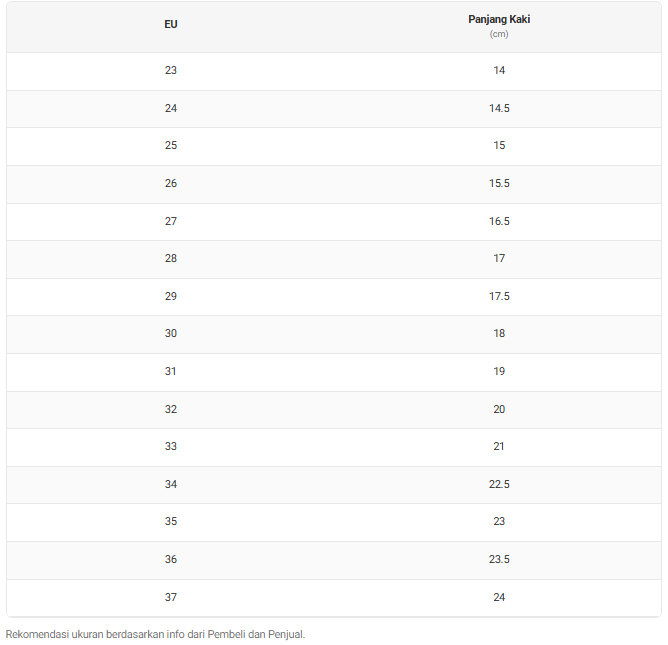
Task: Select EU size 23 cell
Action: [171, 70]
